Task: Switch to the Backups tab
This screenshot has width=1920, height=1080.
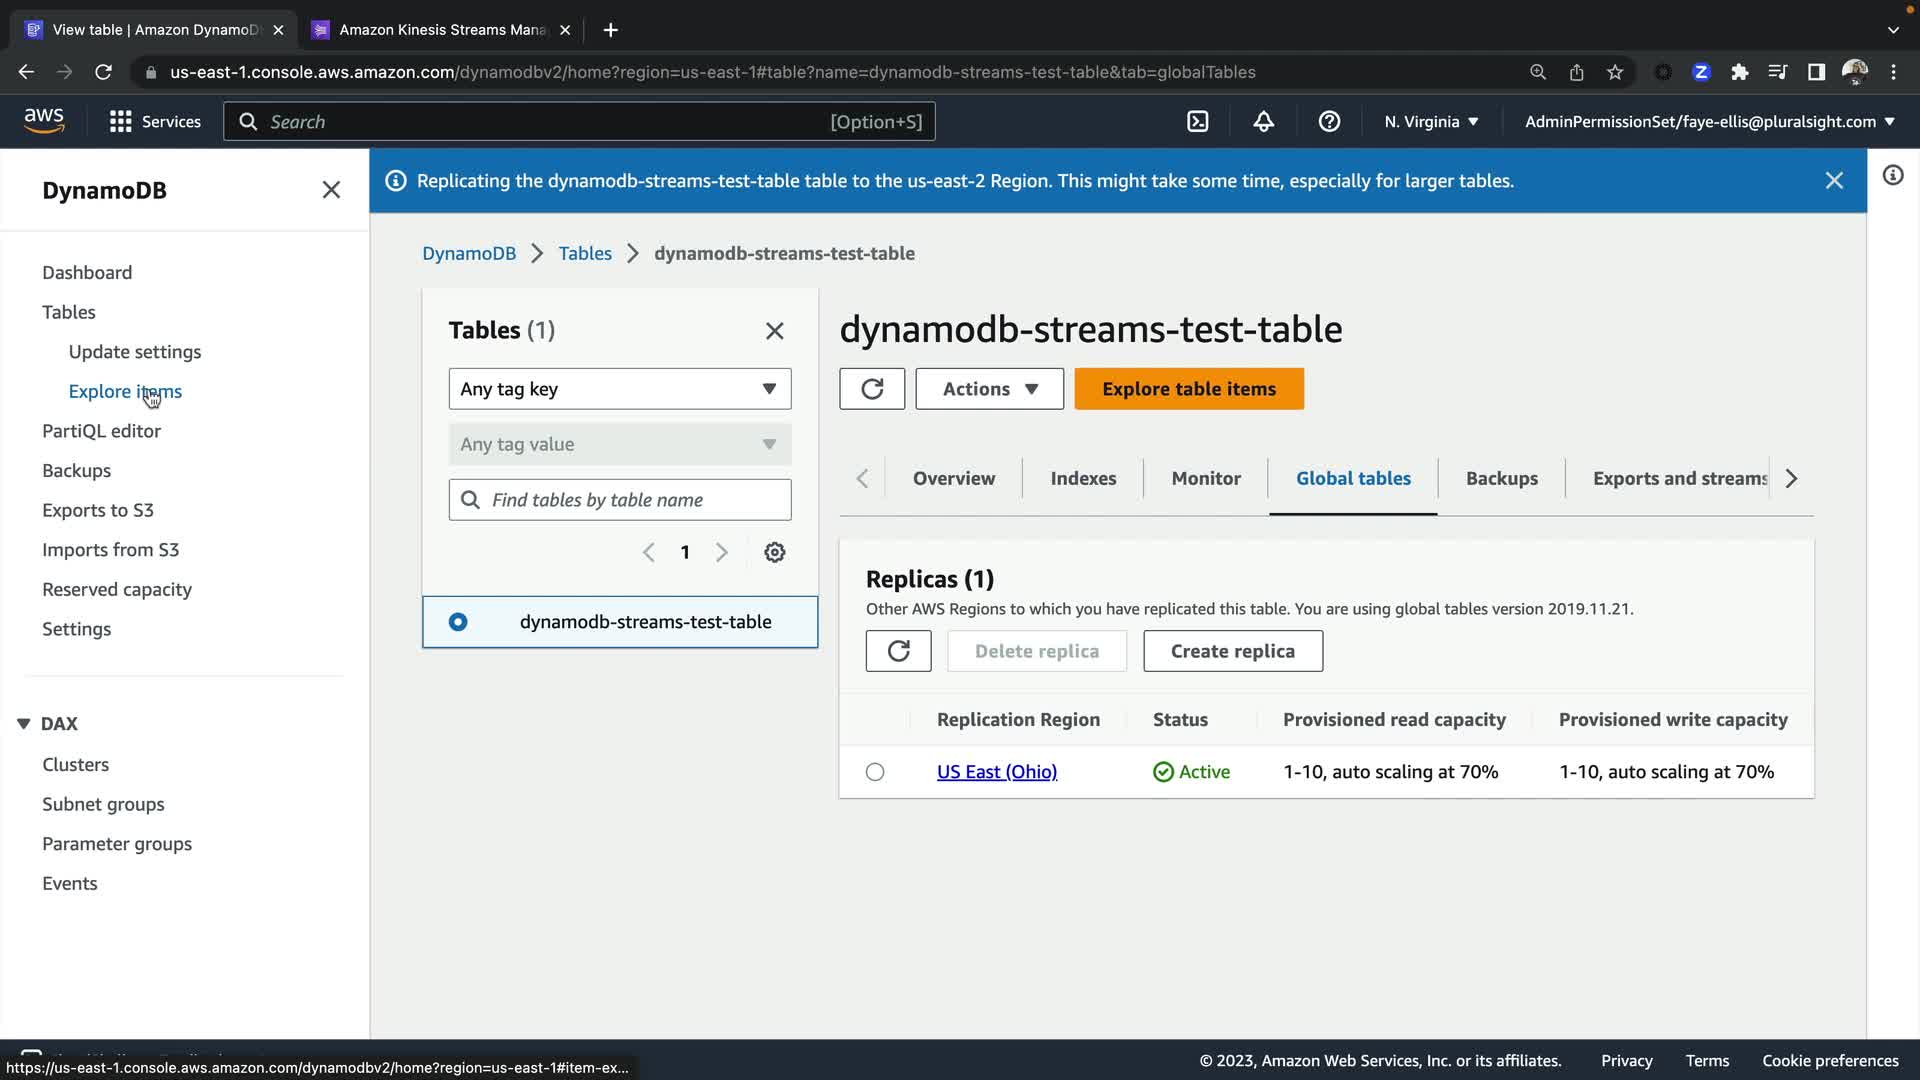Action: tap(1501, 478)
